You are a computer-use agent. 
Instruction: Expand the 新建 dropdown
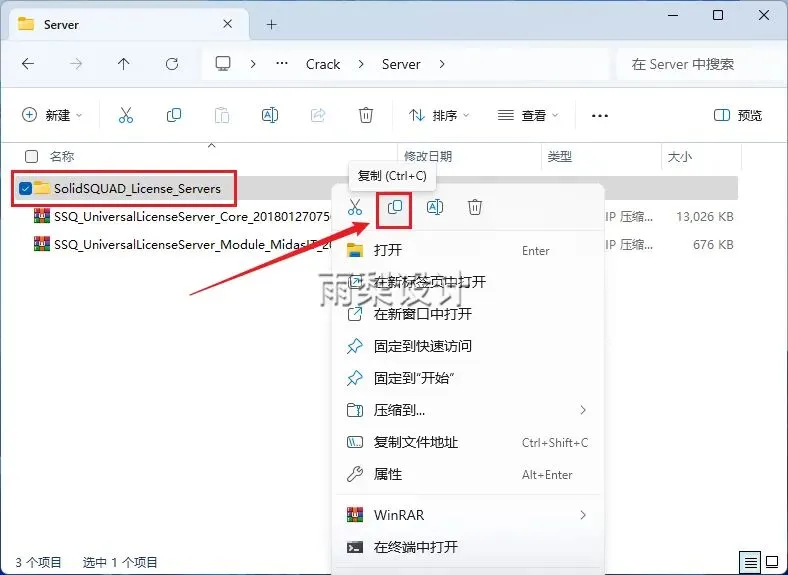52,115
